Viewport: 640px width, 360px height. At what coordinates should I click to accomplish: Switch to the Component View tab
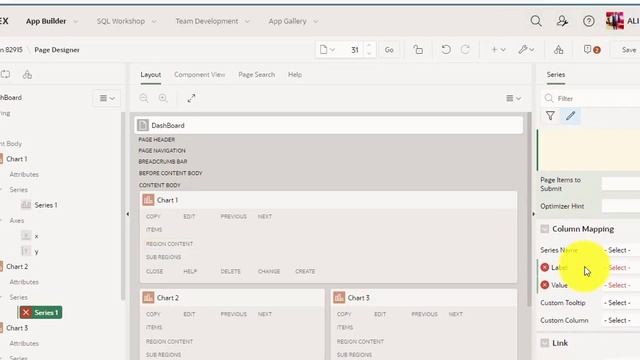pyautogui.click(x=200, y=75)
